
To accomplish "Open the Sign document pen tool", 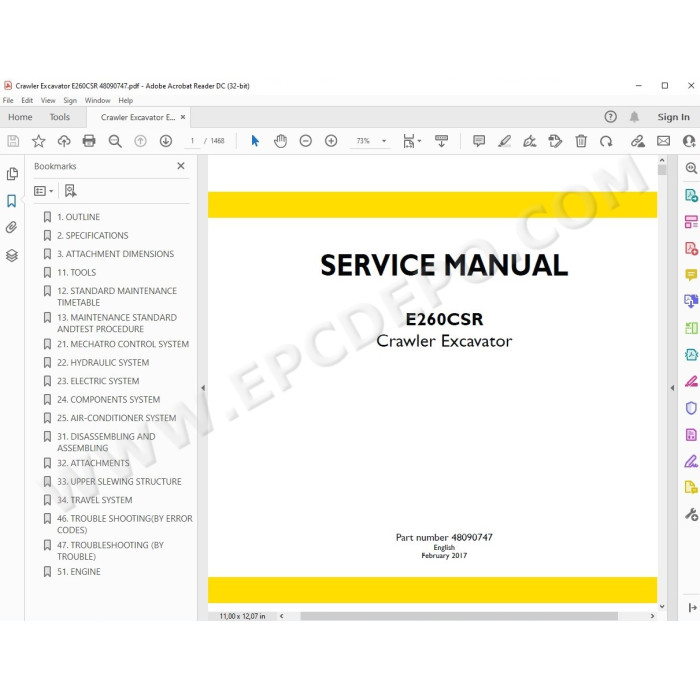I will click(x=529, y=141).
